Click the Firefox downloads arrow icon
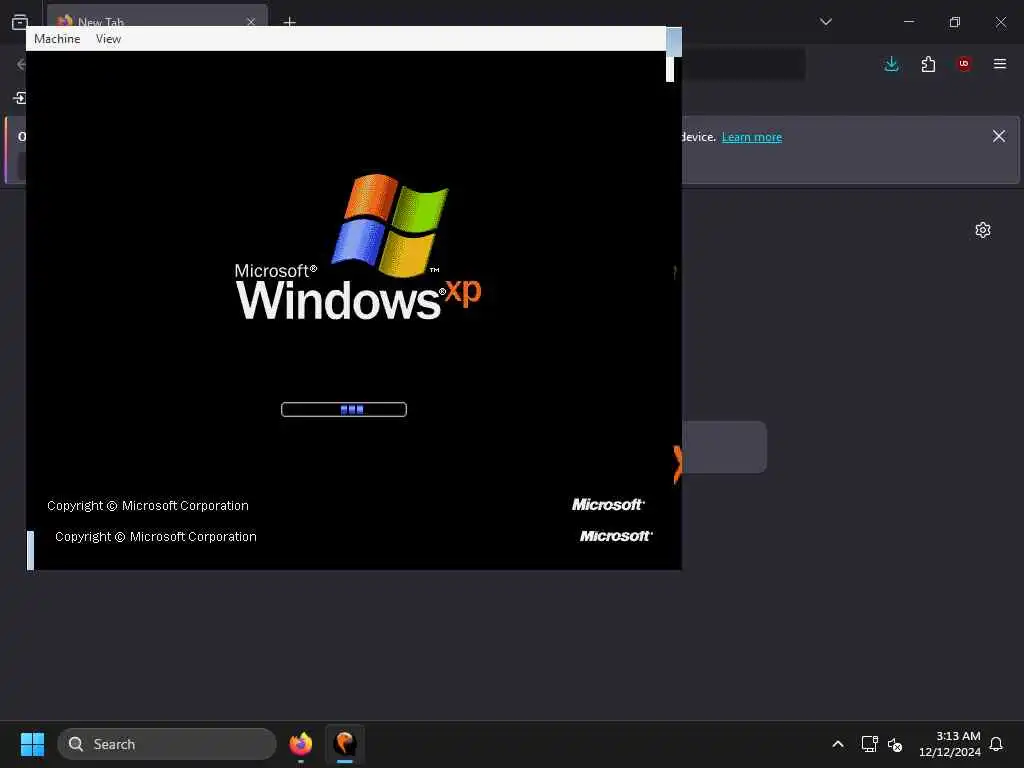Viewport: 1024px width, 768px height. (x=891, y=64)
